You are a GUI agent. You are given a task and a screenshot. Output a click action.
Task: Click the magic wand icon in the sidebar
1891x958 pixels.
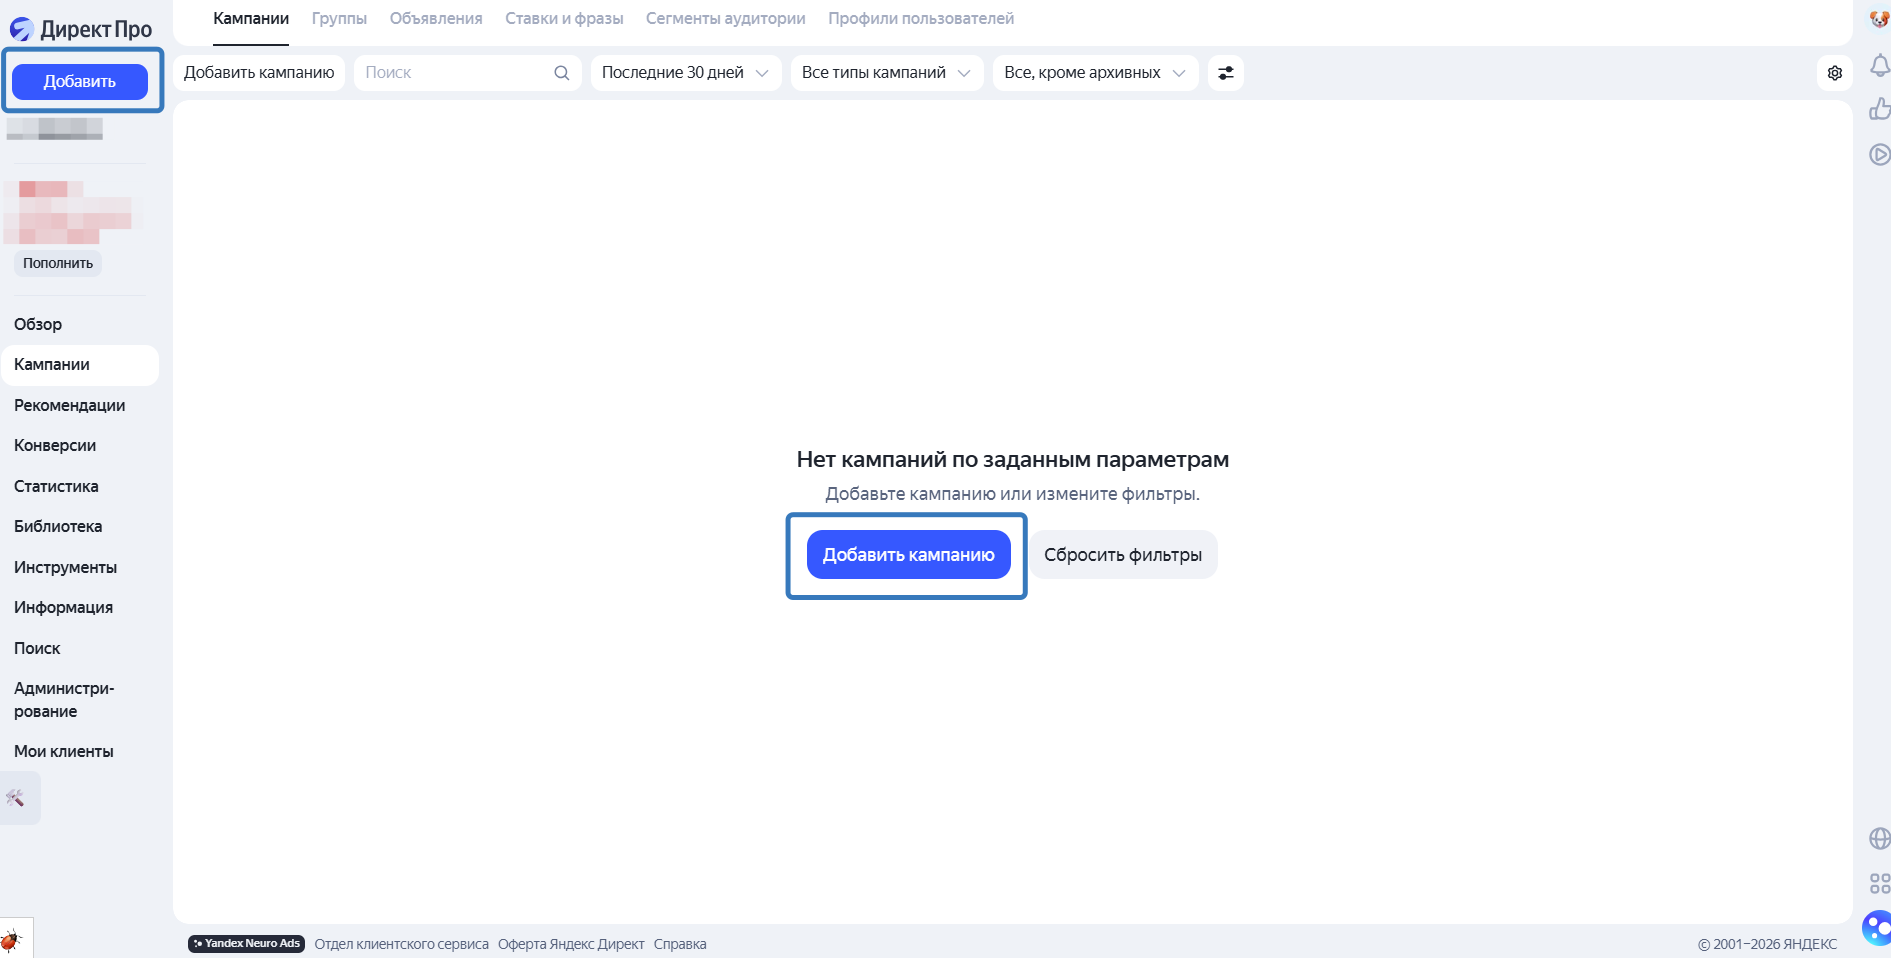tap(18, 797)
